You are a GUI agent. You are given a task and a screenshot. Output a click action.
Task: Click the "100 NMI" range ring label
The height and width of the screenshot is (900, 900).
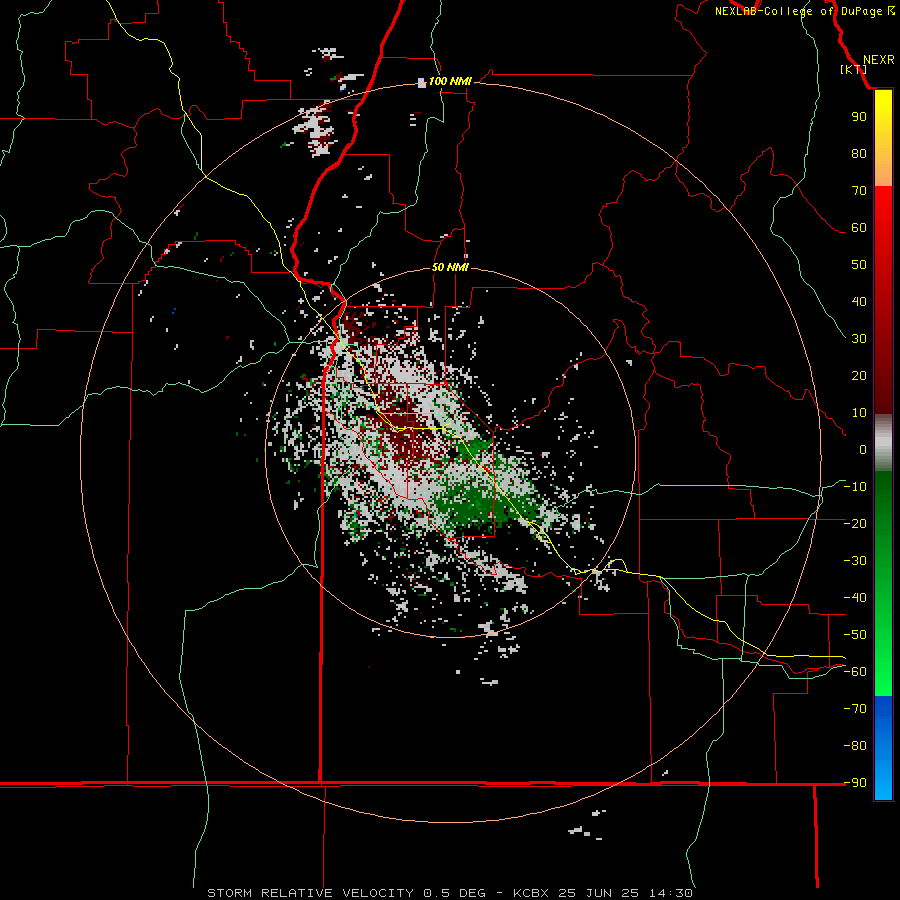450,81
